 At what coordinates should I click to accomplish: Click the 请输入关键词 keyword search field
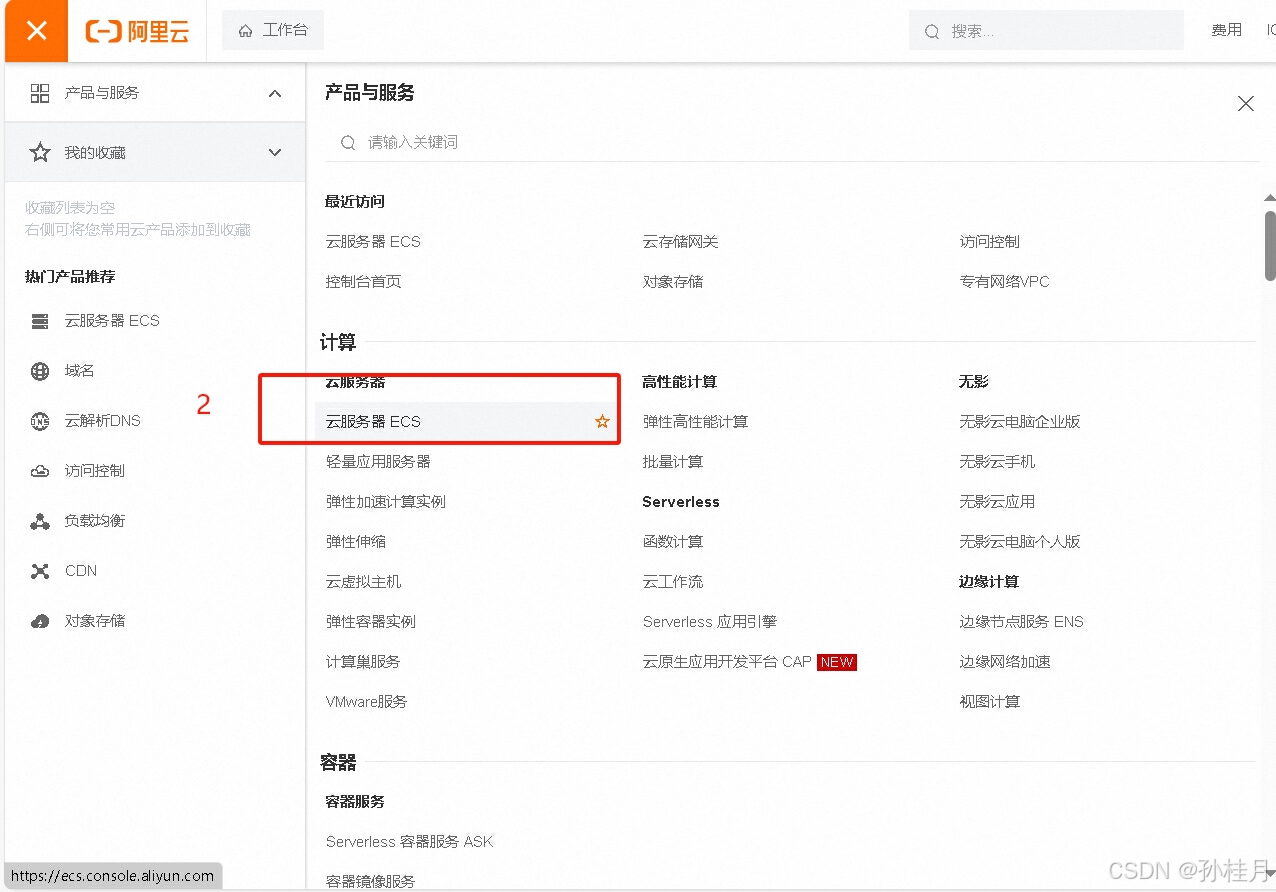(792, 142)
